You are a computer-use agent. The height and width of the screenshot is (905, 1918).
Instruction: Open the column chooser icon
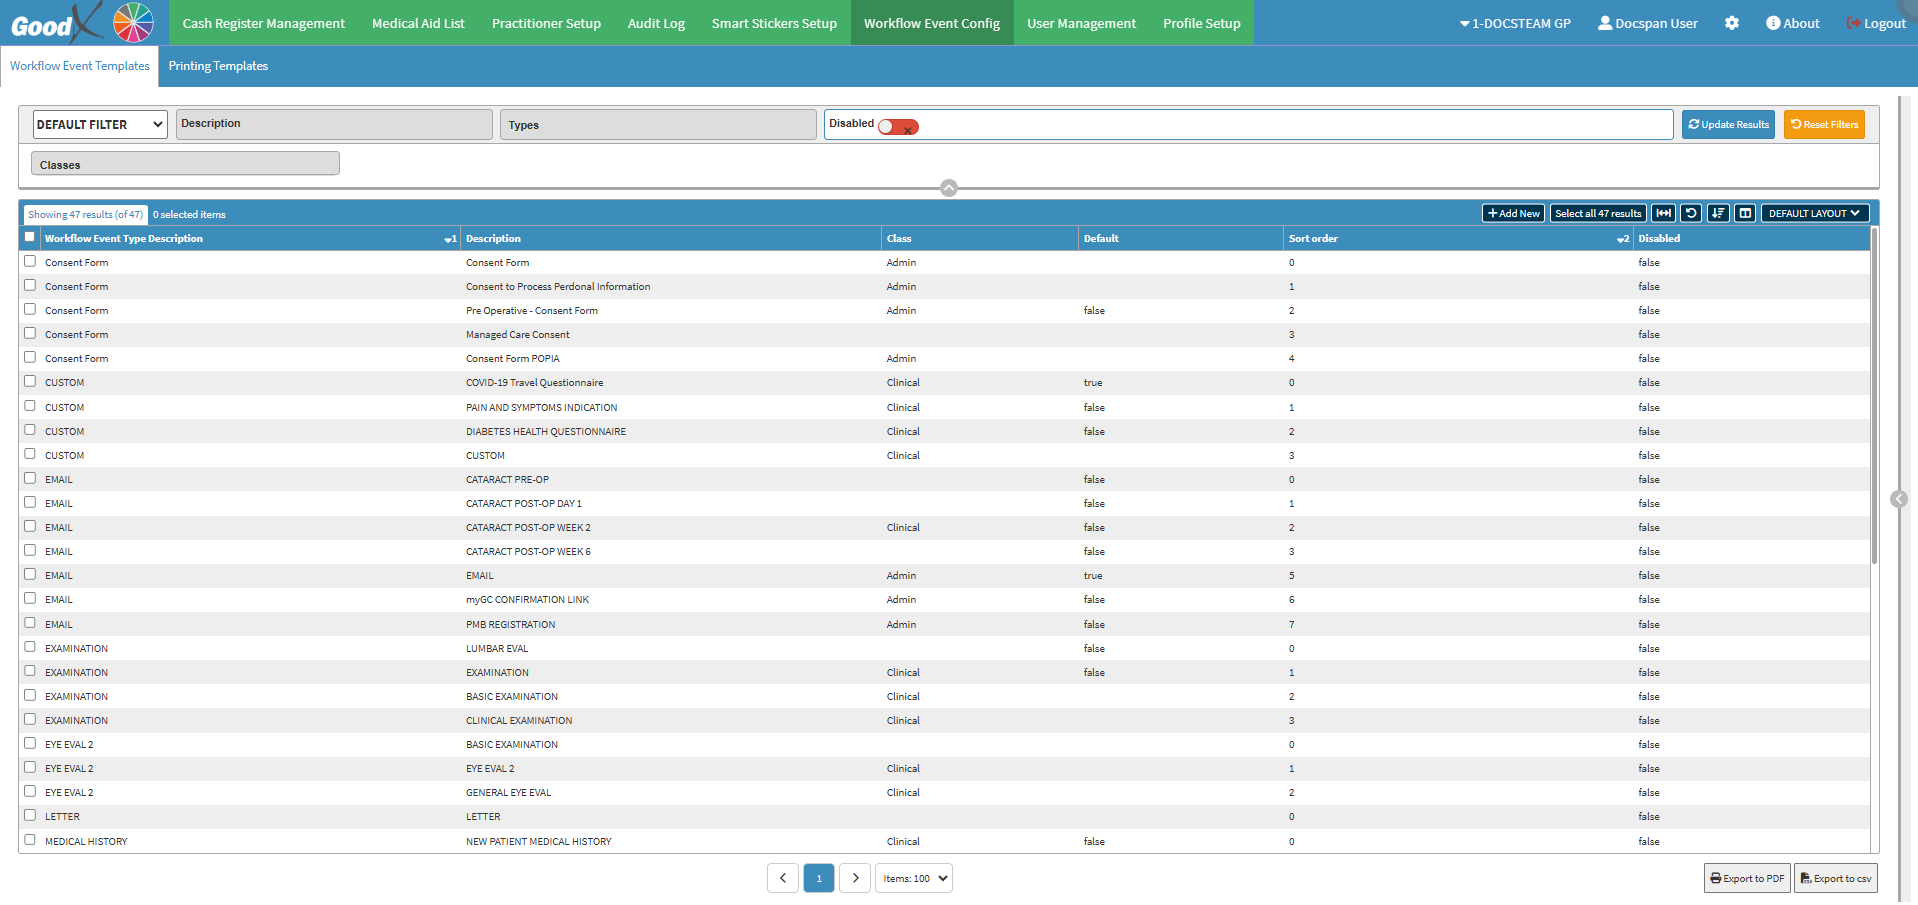pos(1745,213)
